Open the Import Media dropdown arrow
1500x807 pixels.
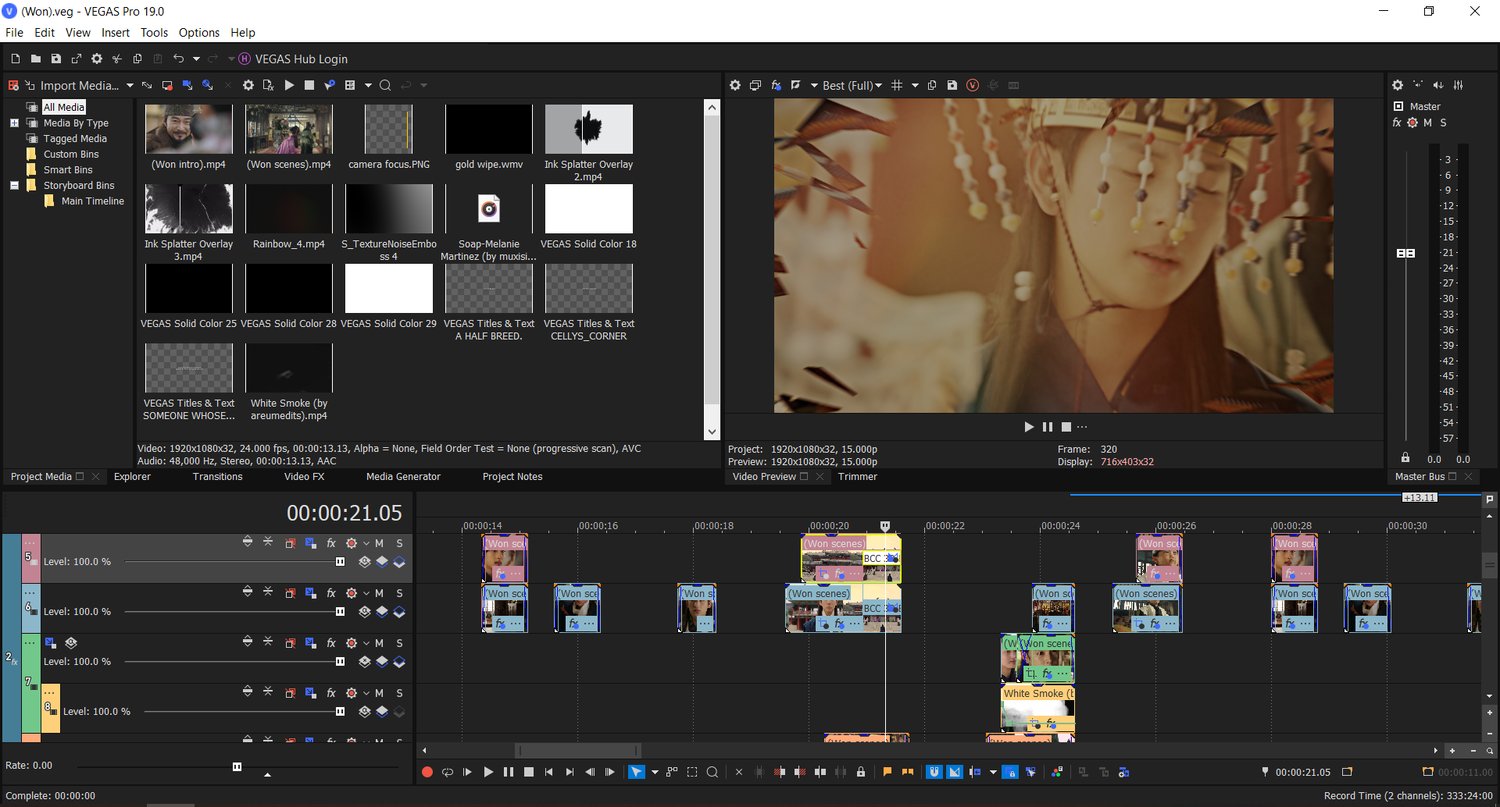point(129,86)
